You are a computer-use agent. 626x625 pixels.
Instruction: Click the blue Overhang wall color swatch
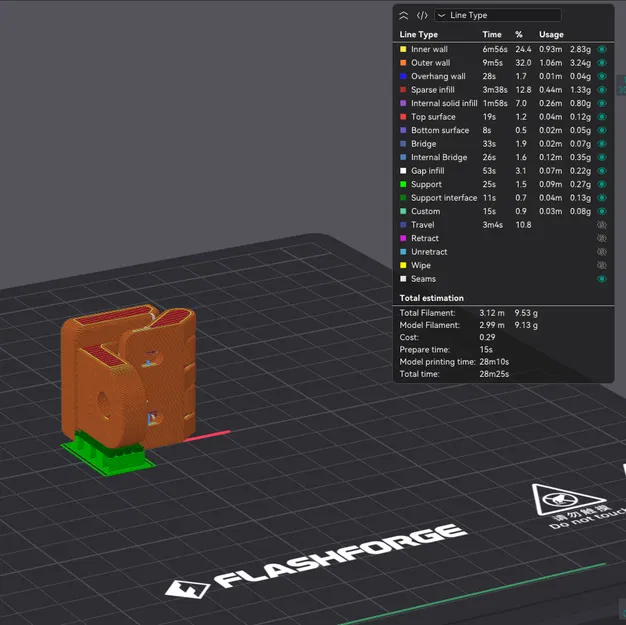pos(403,76)
